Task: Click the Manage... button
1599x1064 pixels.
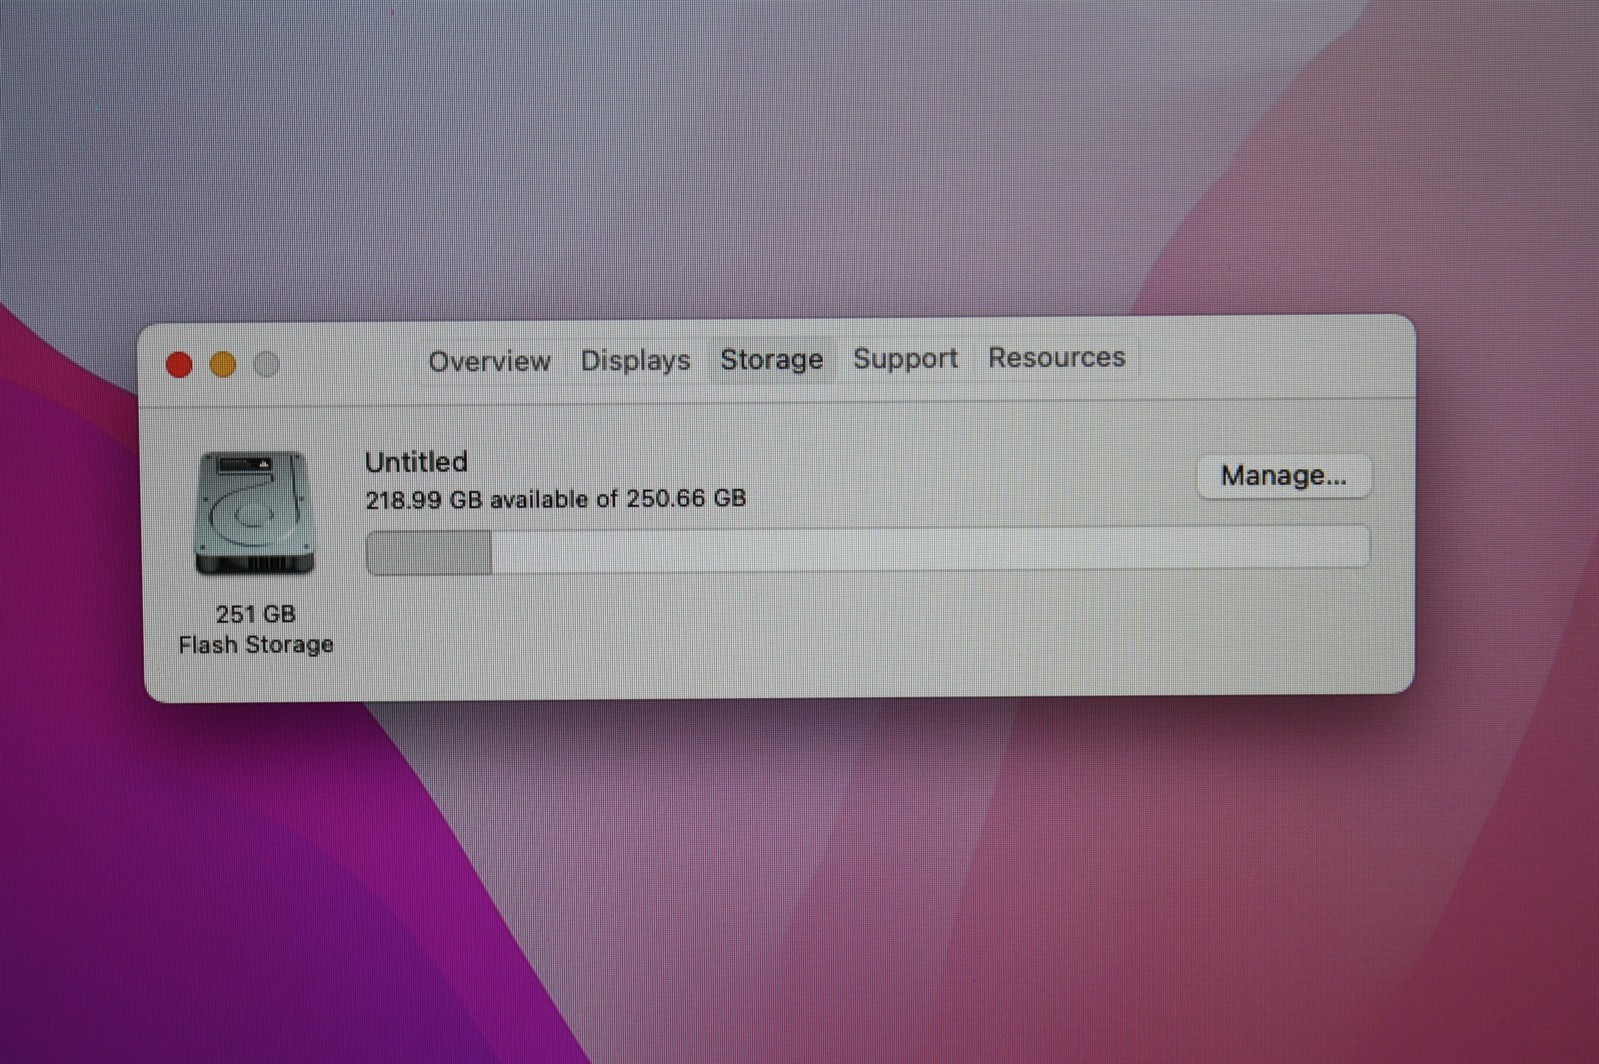Action: 1284,476
